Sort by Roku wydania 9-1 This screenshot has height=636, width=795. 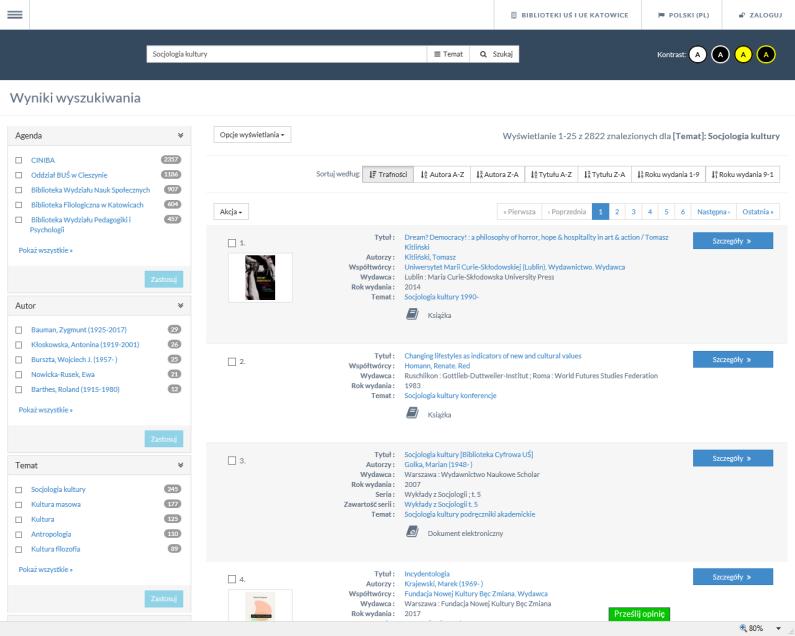point(742,174)
